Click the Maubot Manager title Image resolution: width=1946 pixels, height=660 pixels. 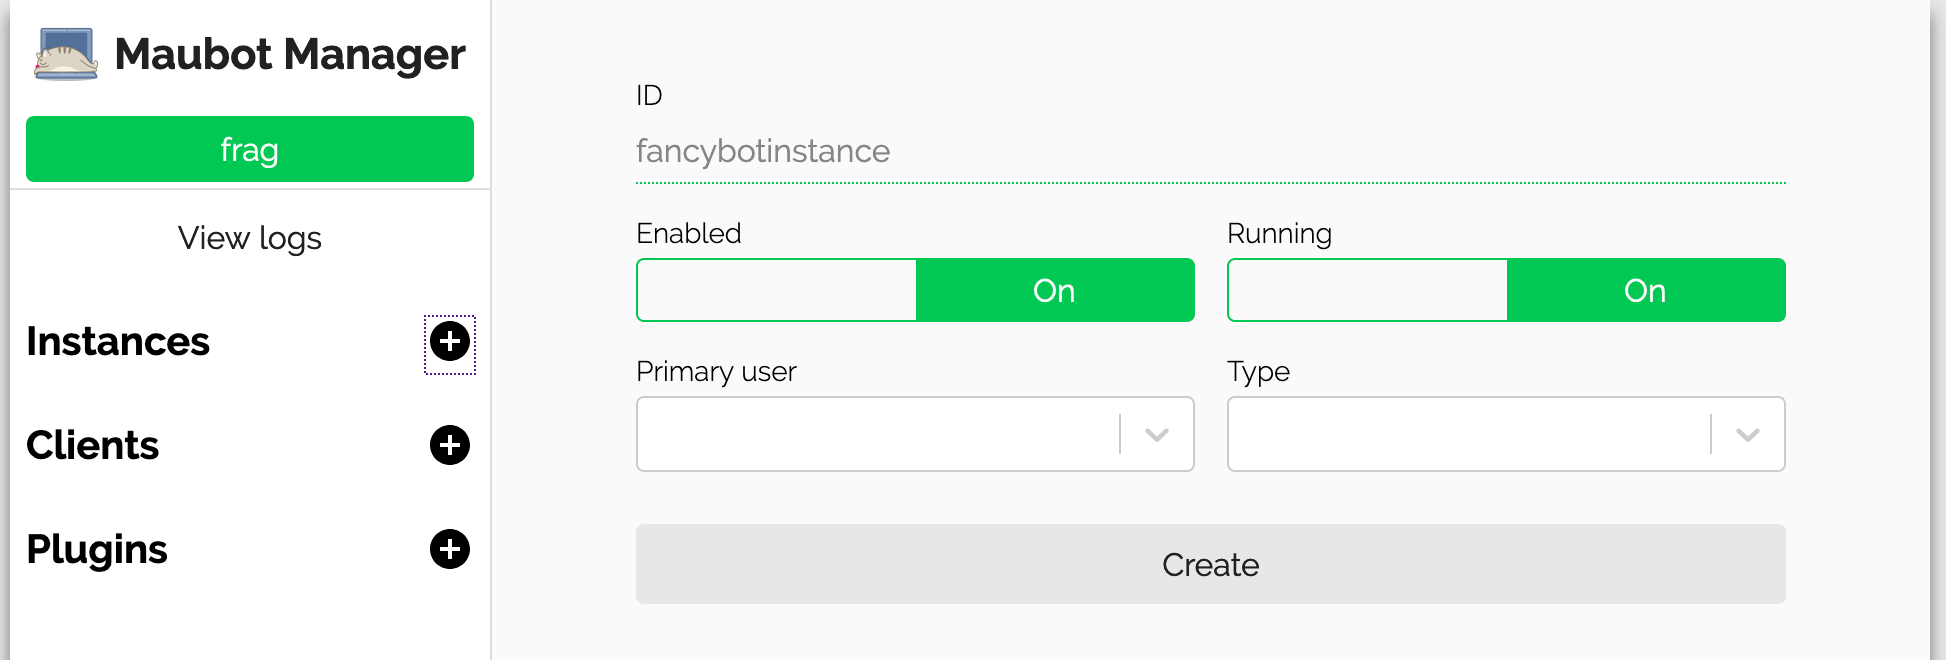tap(290, 54)
